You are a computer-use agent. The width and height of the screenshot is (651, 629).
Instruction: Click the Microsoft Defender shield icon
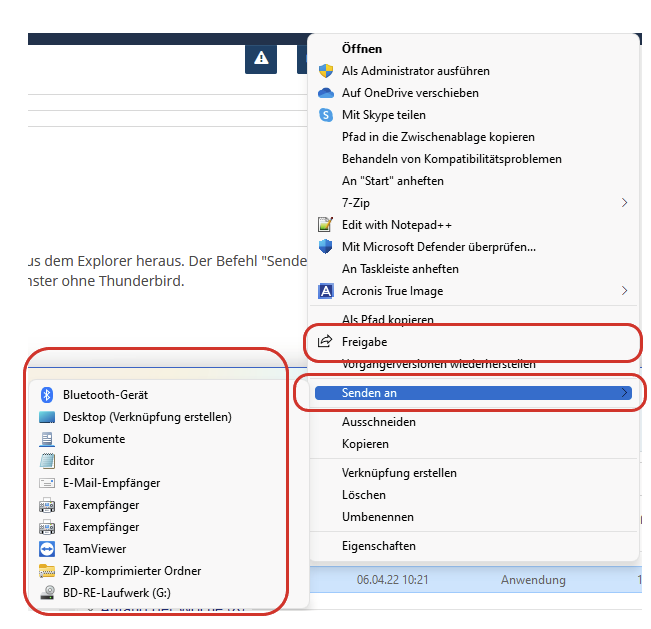tap(325, 247)
